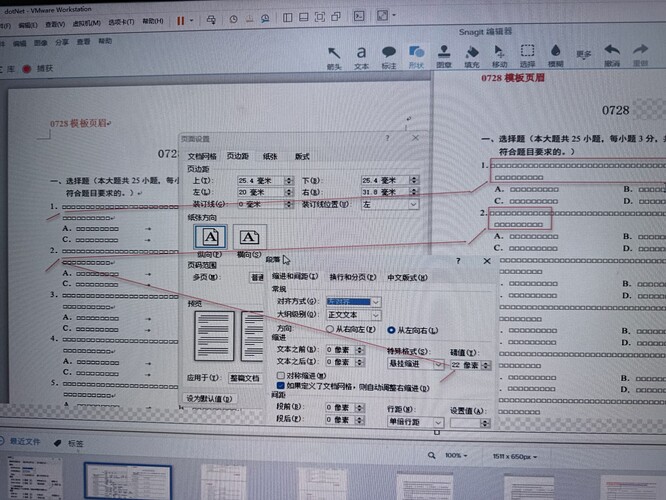Choose the Blur (模糊) tool
This screenshot has height=500, width=666.
coord(555,54)
